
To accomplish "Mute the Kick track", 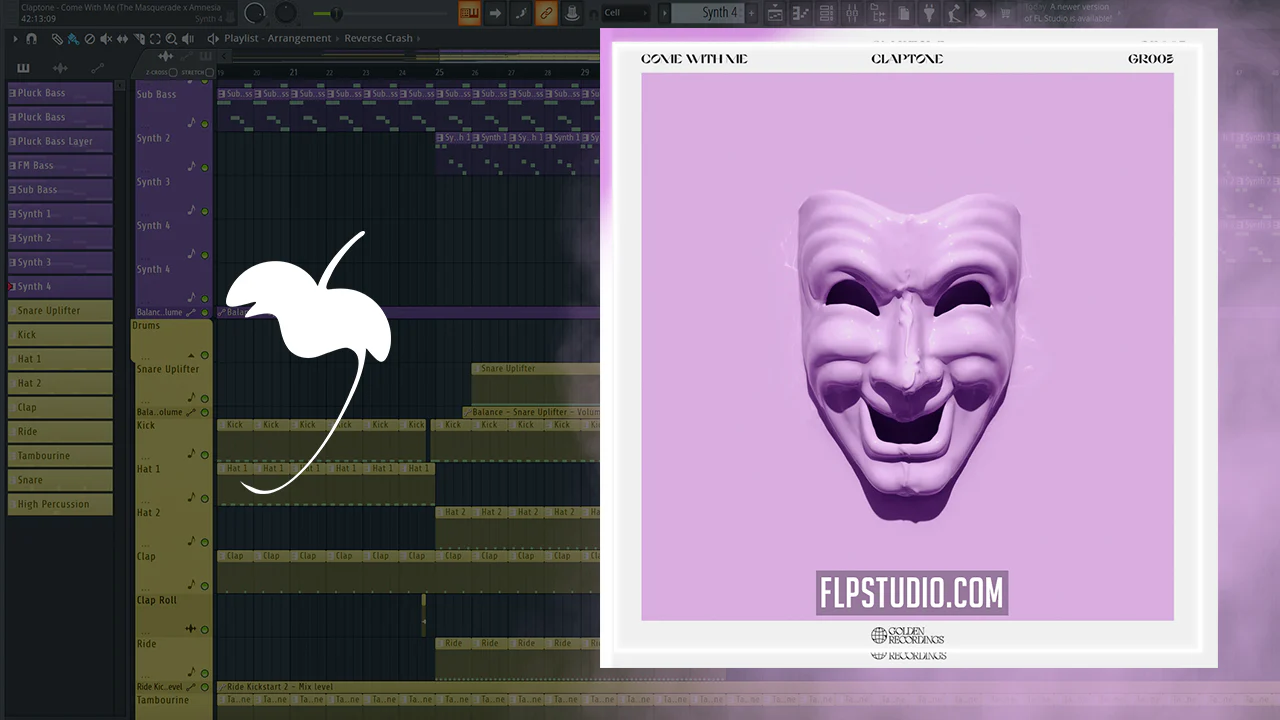I will (205, 456).
